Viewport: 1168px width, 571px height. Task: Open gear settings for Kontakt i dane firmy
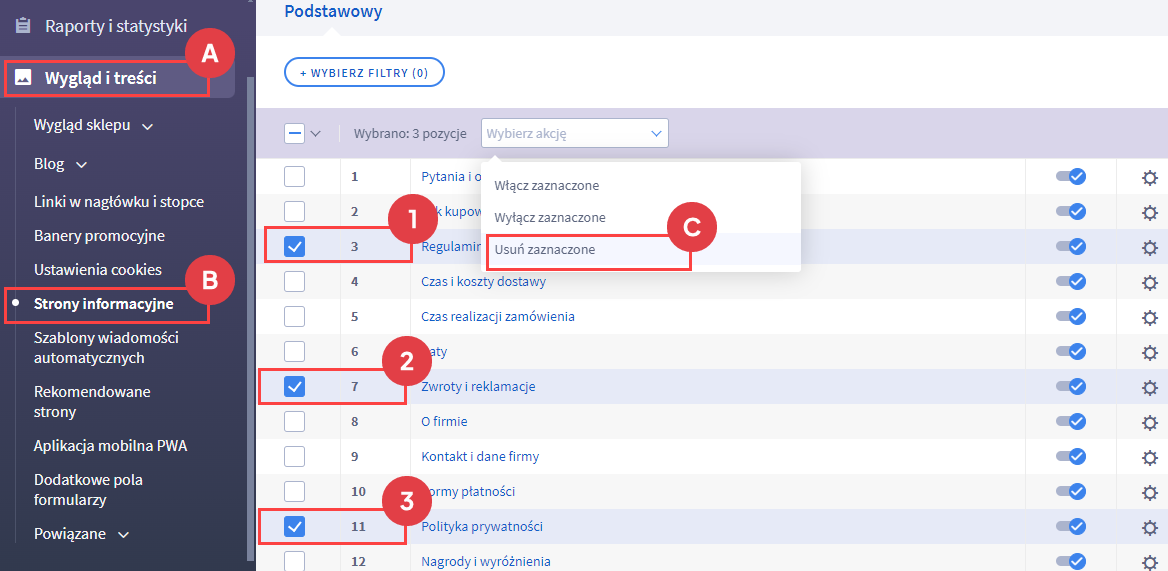pyautogui.click(x=1150, y=457)
